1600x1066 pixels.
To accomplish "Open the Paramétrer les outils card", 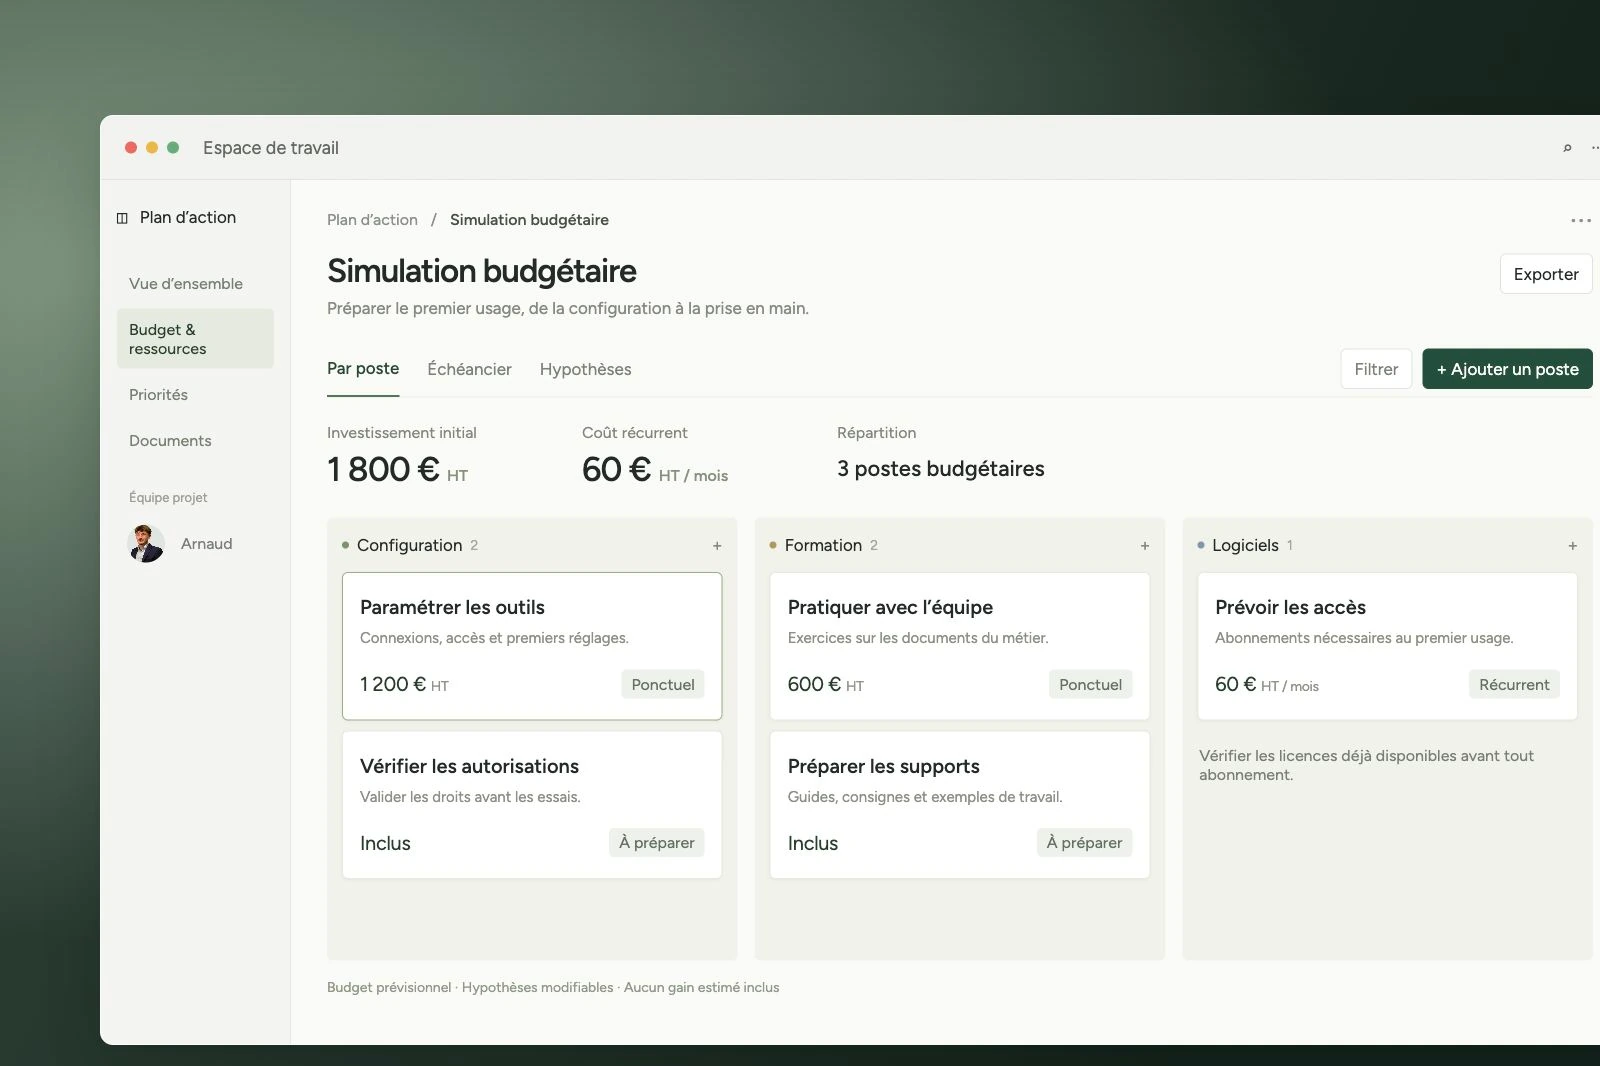I will 532,646.
